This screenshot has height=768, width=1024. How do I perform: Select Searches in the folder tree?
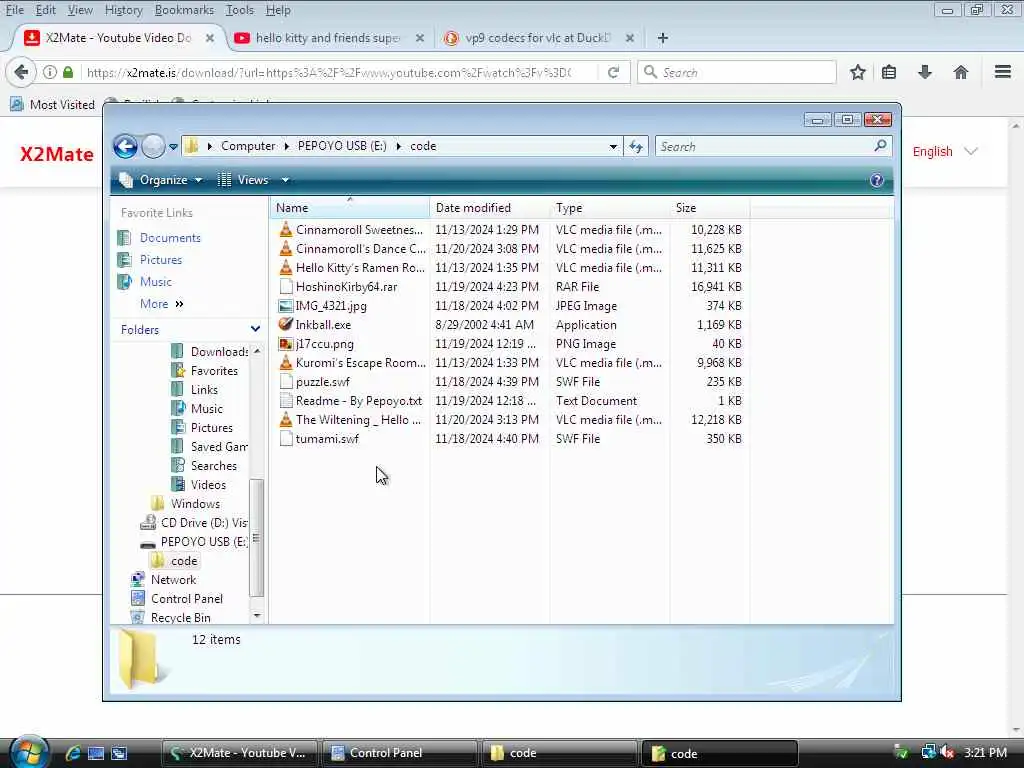tap(204, 466)
